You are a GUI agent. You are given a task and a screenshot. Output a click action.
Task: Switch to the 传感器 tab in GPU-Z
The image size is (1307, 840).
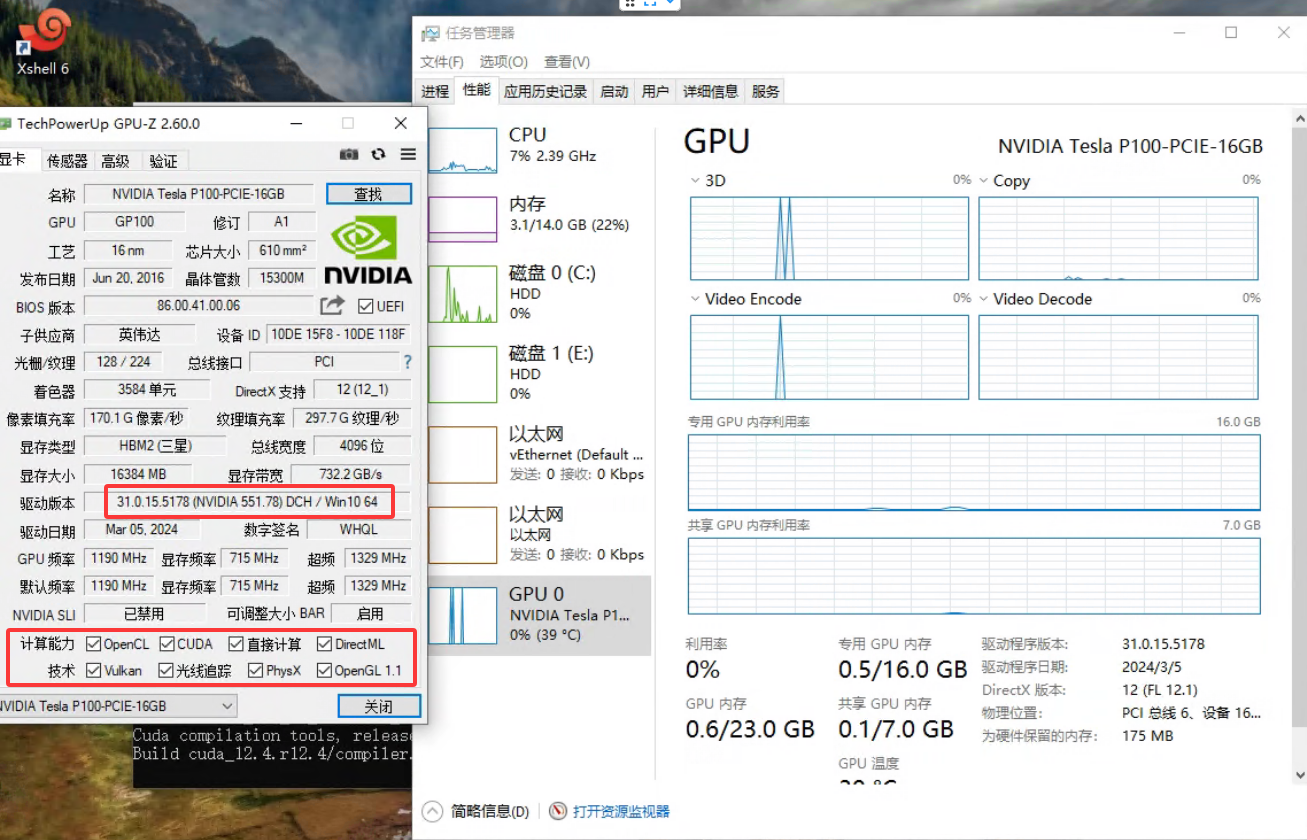pyautogui.click(x=67, y=160)
